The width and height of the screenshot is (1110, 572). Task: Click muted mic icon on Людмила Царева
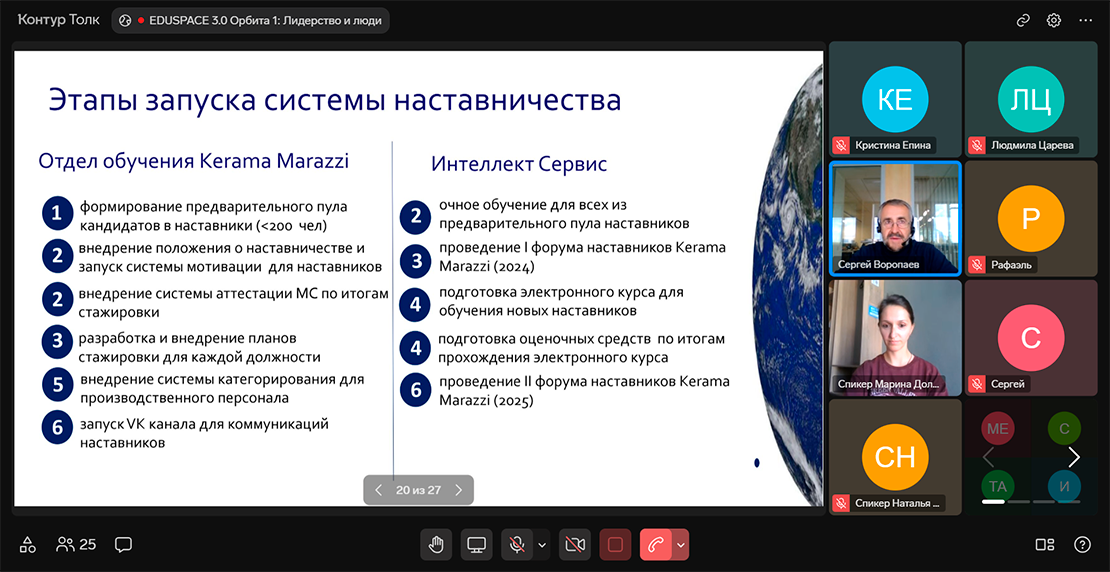tap(977, 146)
